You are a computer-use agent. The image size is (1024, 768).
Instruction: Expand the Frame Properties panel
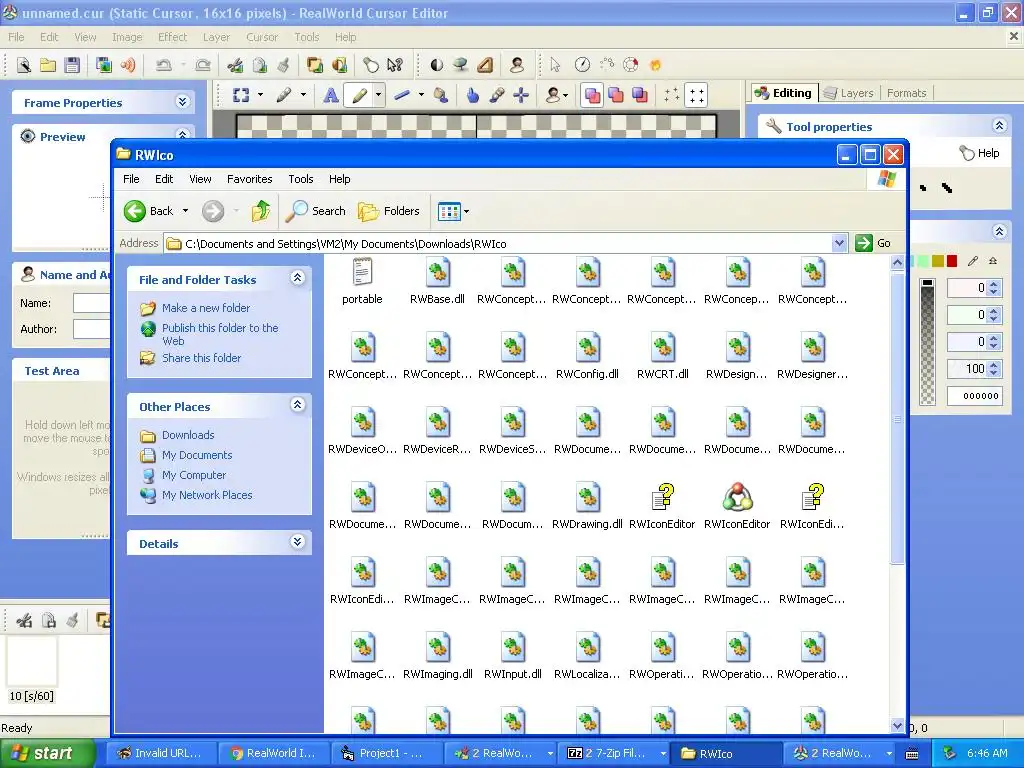pyautogui.click(x=182, y=102)
